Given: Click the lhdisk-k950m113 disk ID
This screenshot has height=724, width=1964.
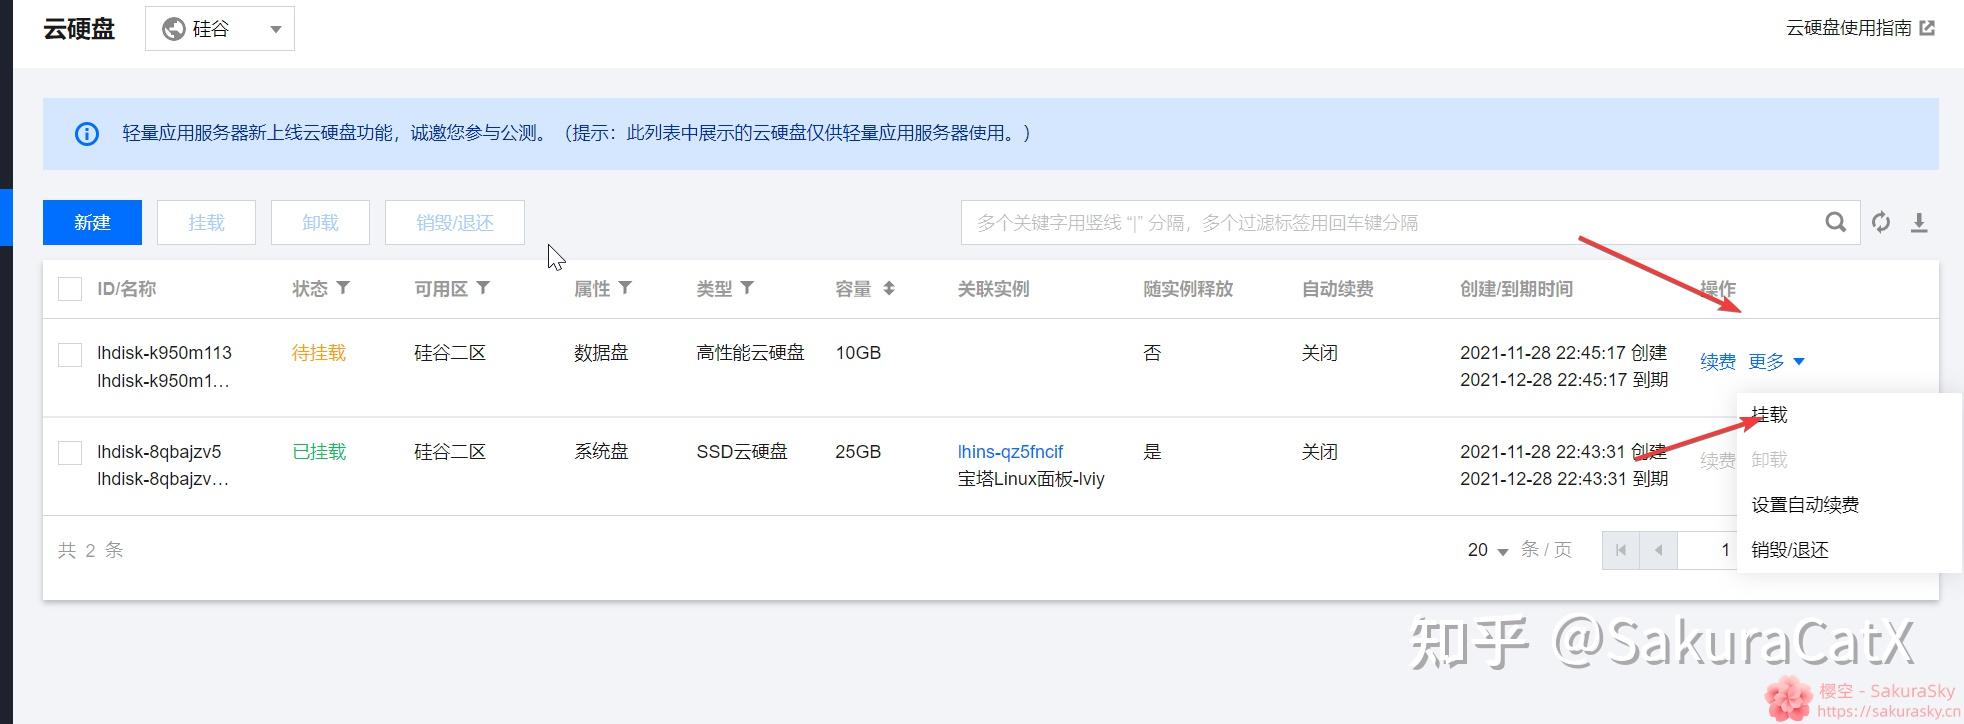Looking at the screenshot, I should coord(164,353).
